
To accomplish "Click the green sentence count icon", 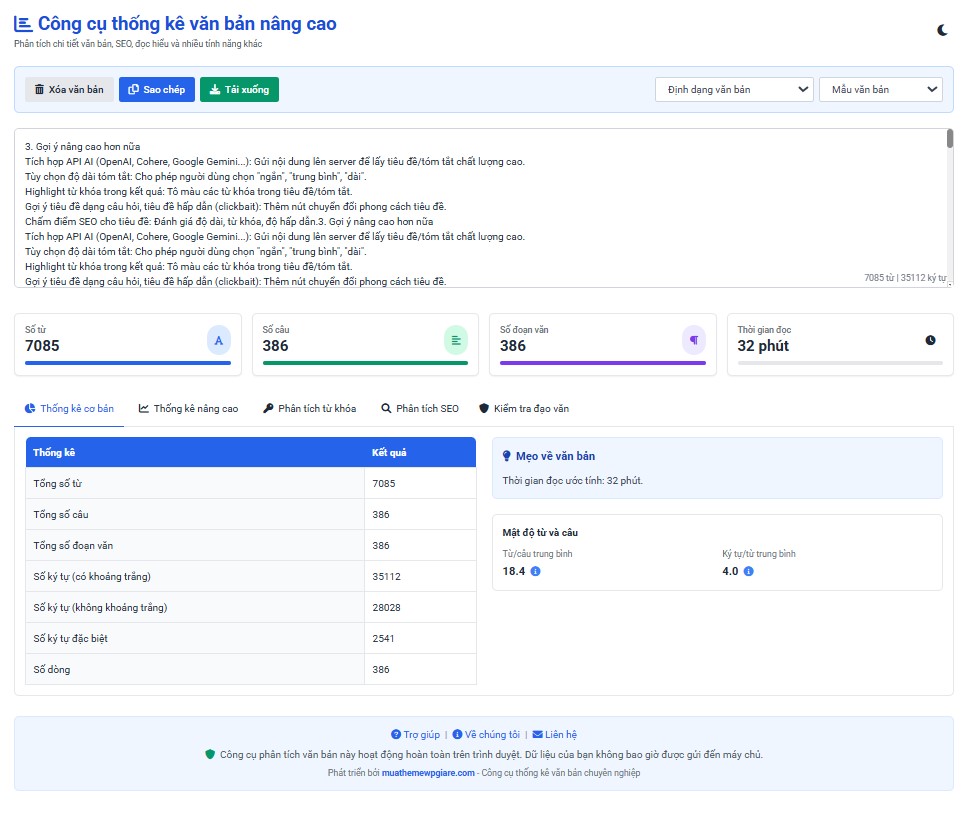I will tap(456, 340).
